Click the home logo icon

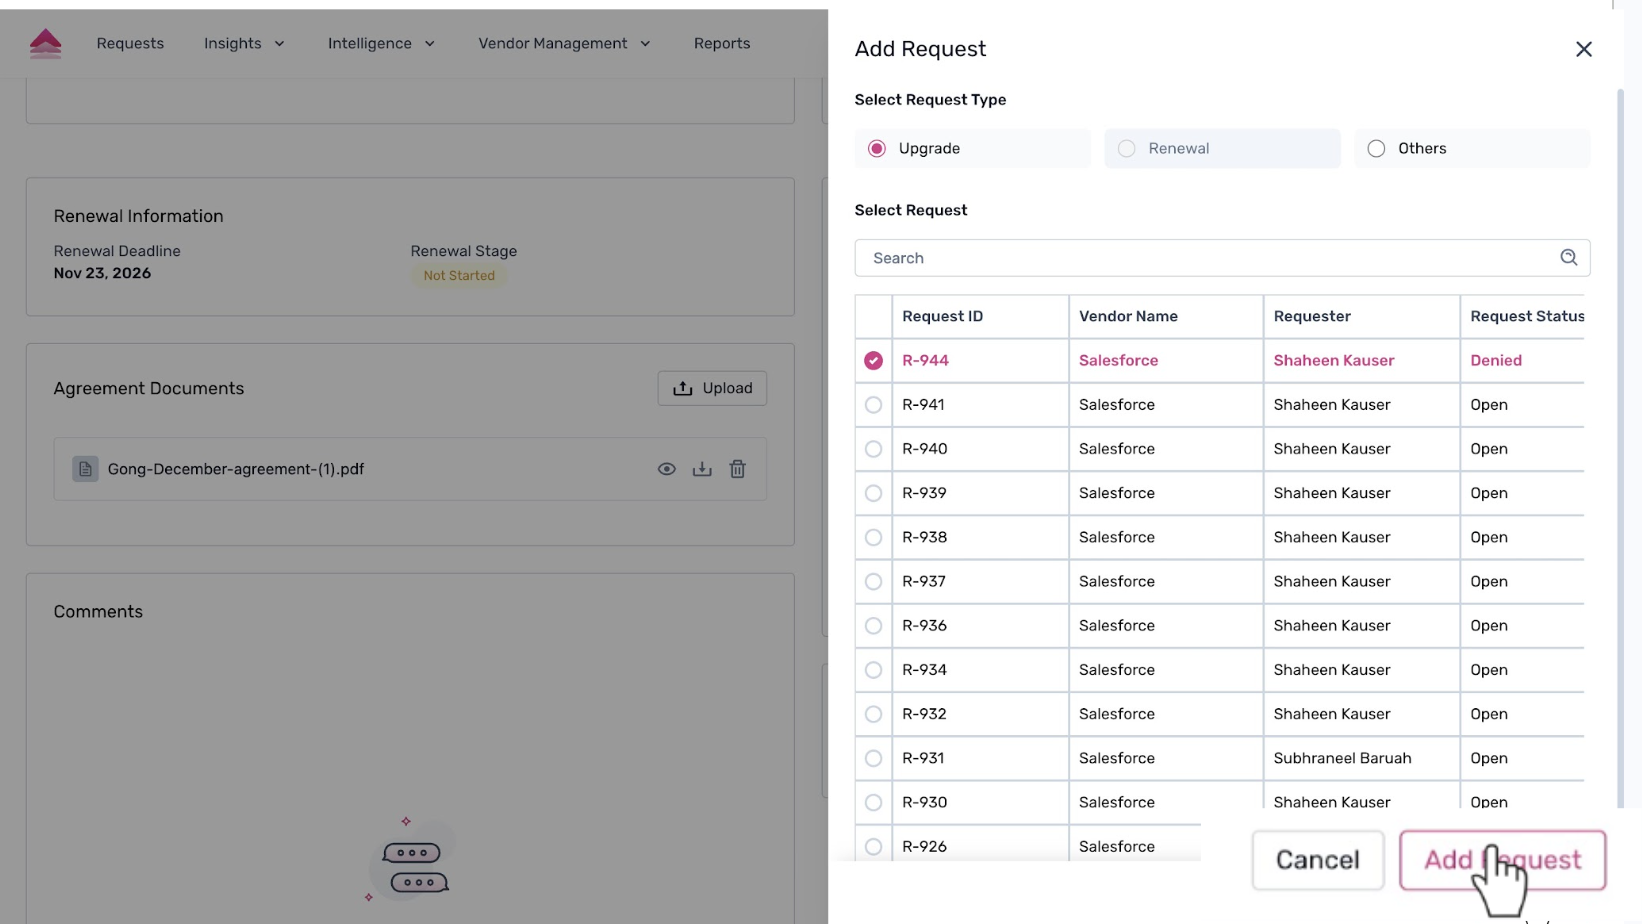pos(45,43)
